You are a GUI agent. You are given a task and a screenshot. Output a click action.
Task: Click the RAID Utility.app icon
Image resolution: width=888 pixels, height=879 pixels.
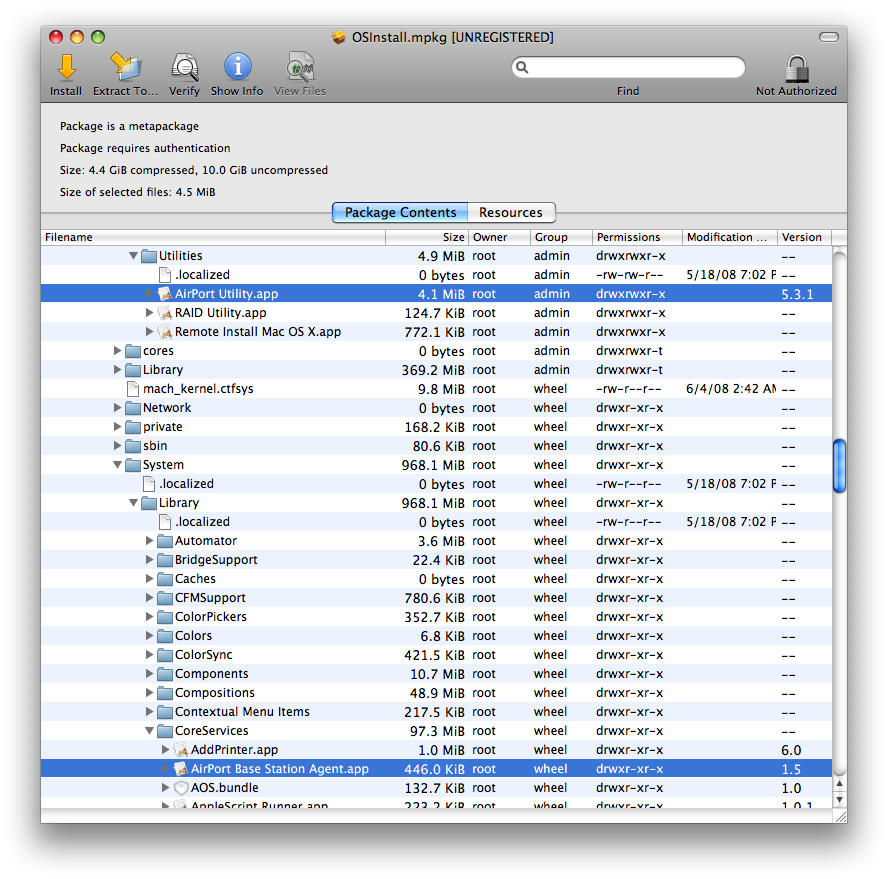(x=165, y=313)
